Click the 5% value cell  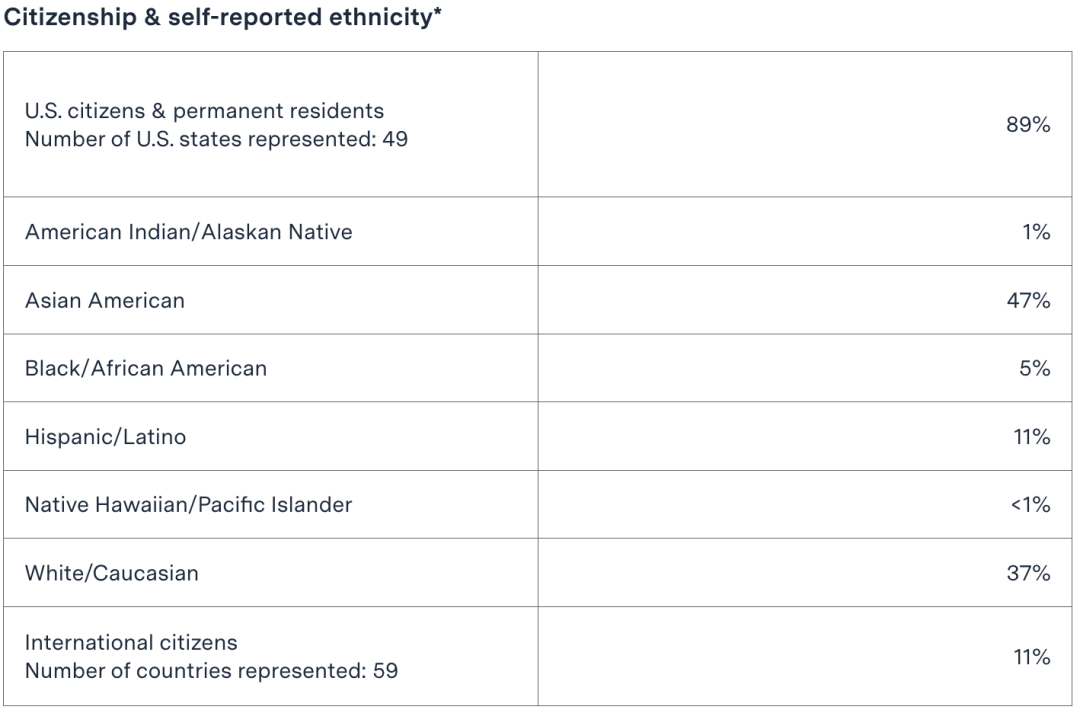pyautogui.click(x=1035, y=368)
